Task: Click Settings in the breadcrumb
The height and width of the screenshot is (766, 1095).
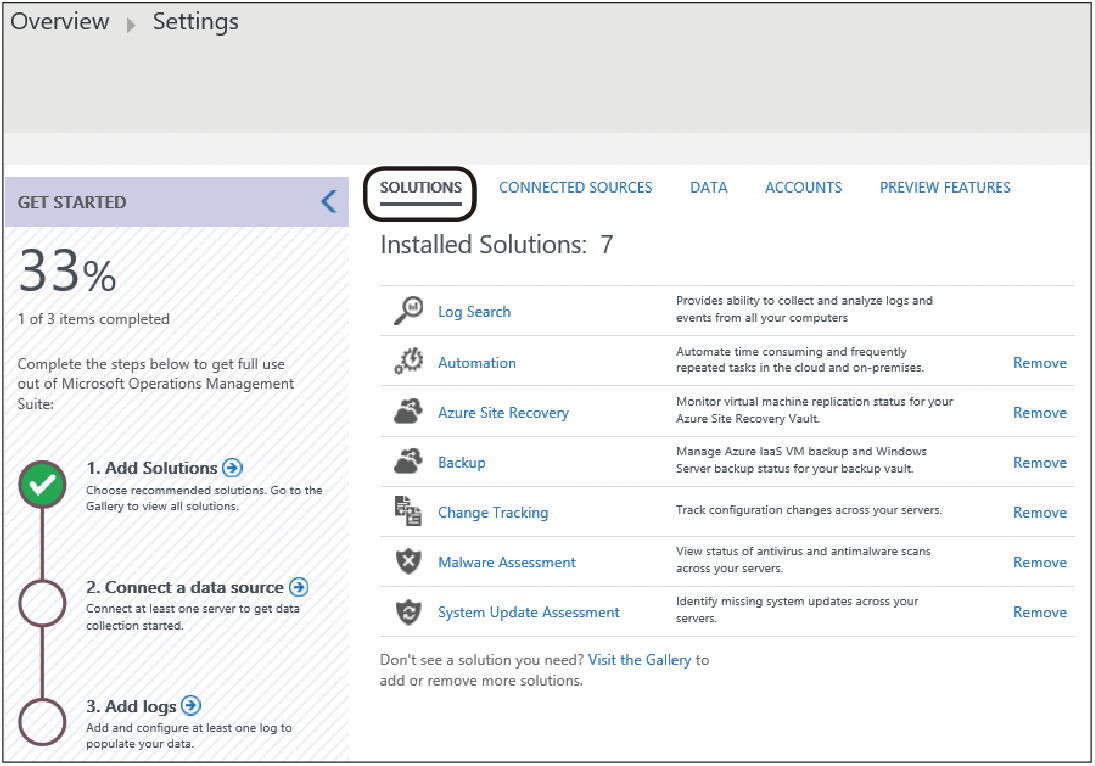Action: click(196, 22)
